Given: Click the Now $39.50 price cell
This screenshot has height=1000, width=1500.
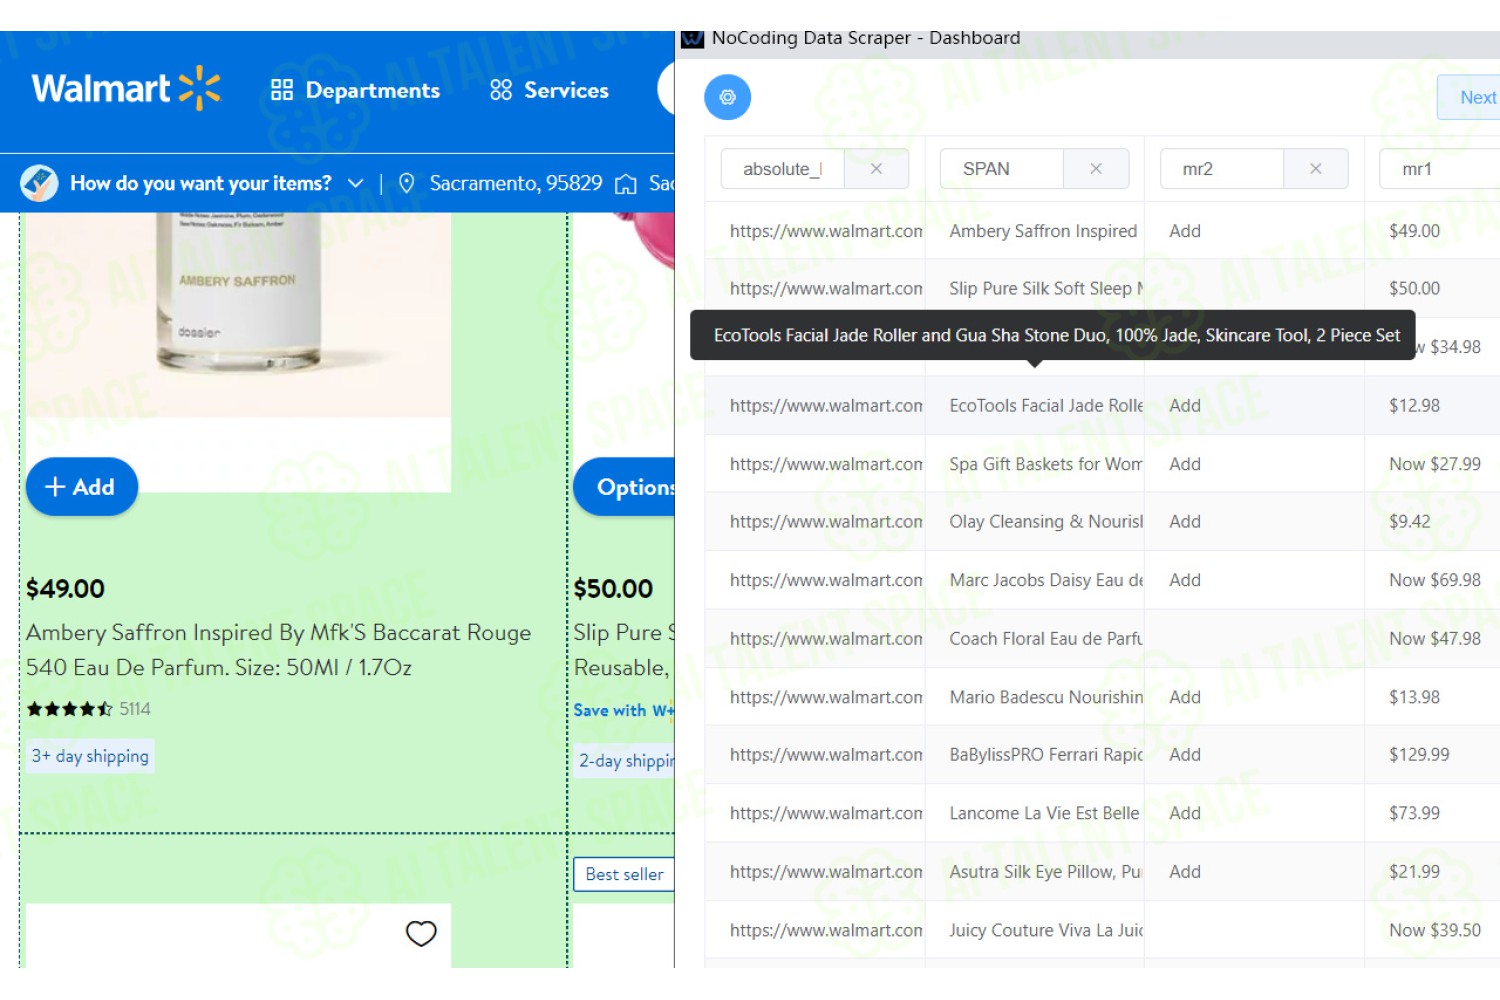Looking at the screenshot, I should point(1432,930).
